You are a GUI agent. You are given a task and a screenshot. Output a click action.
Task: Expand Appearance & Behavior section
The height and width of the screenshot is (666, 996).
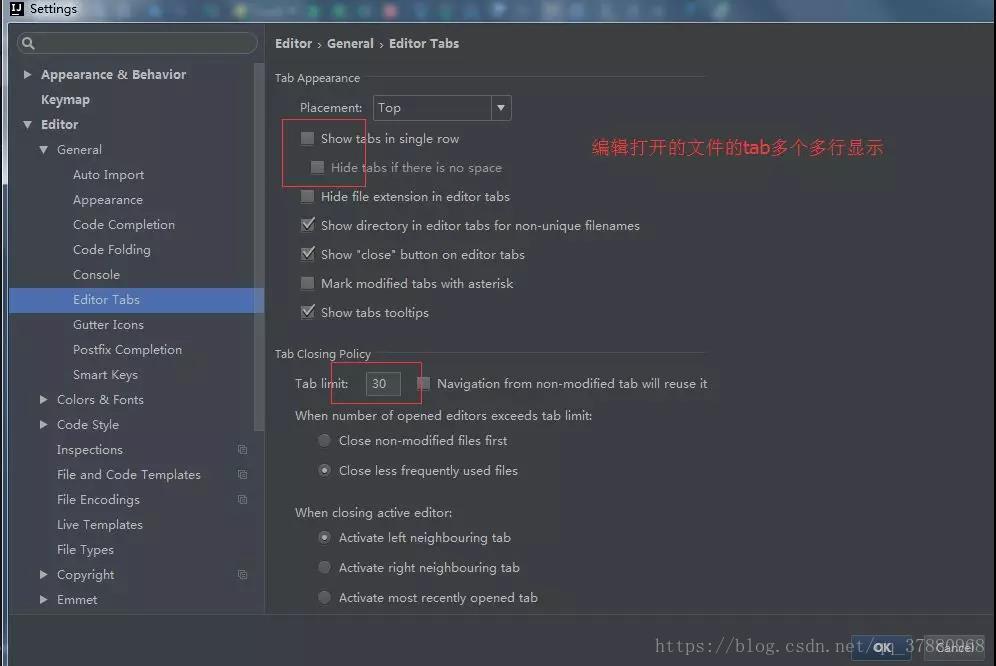click(x=27, y=74)
